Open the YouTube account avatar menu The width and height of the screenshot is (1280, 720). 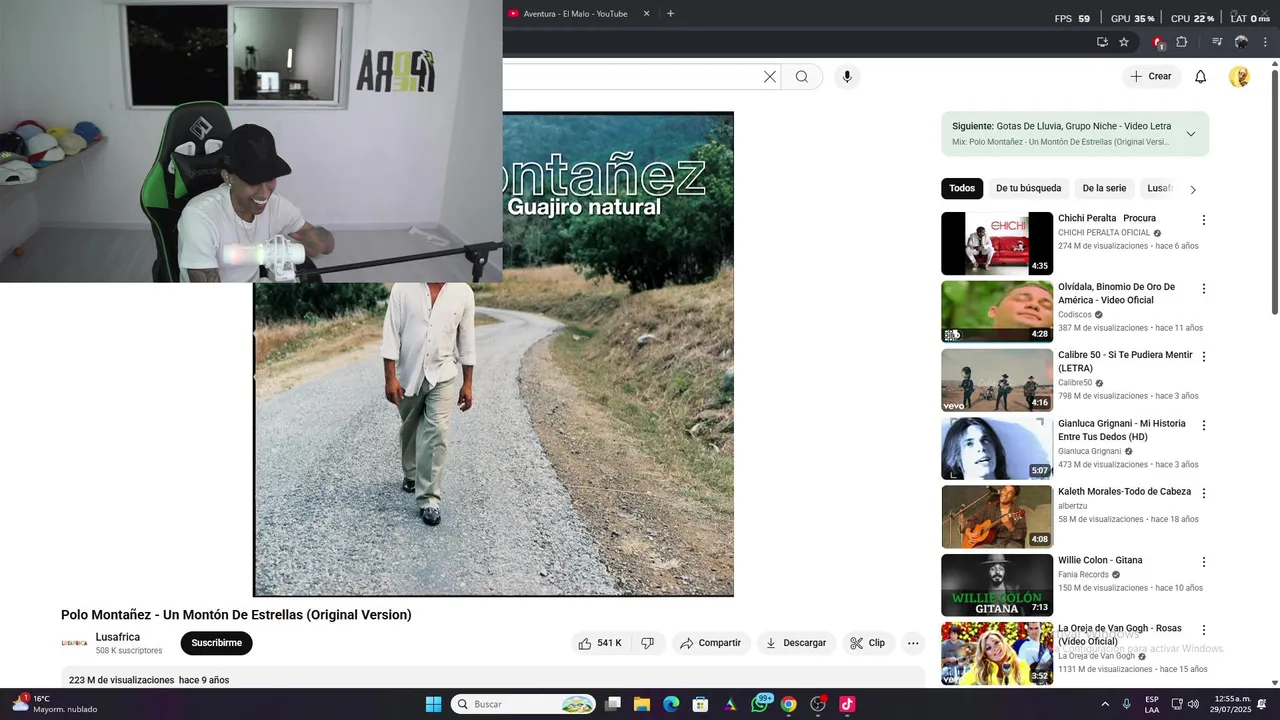[1239, 77]
